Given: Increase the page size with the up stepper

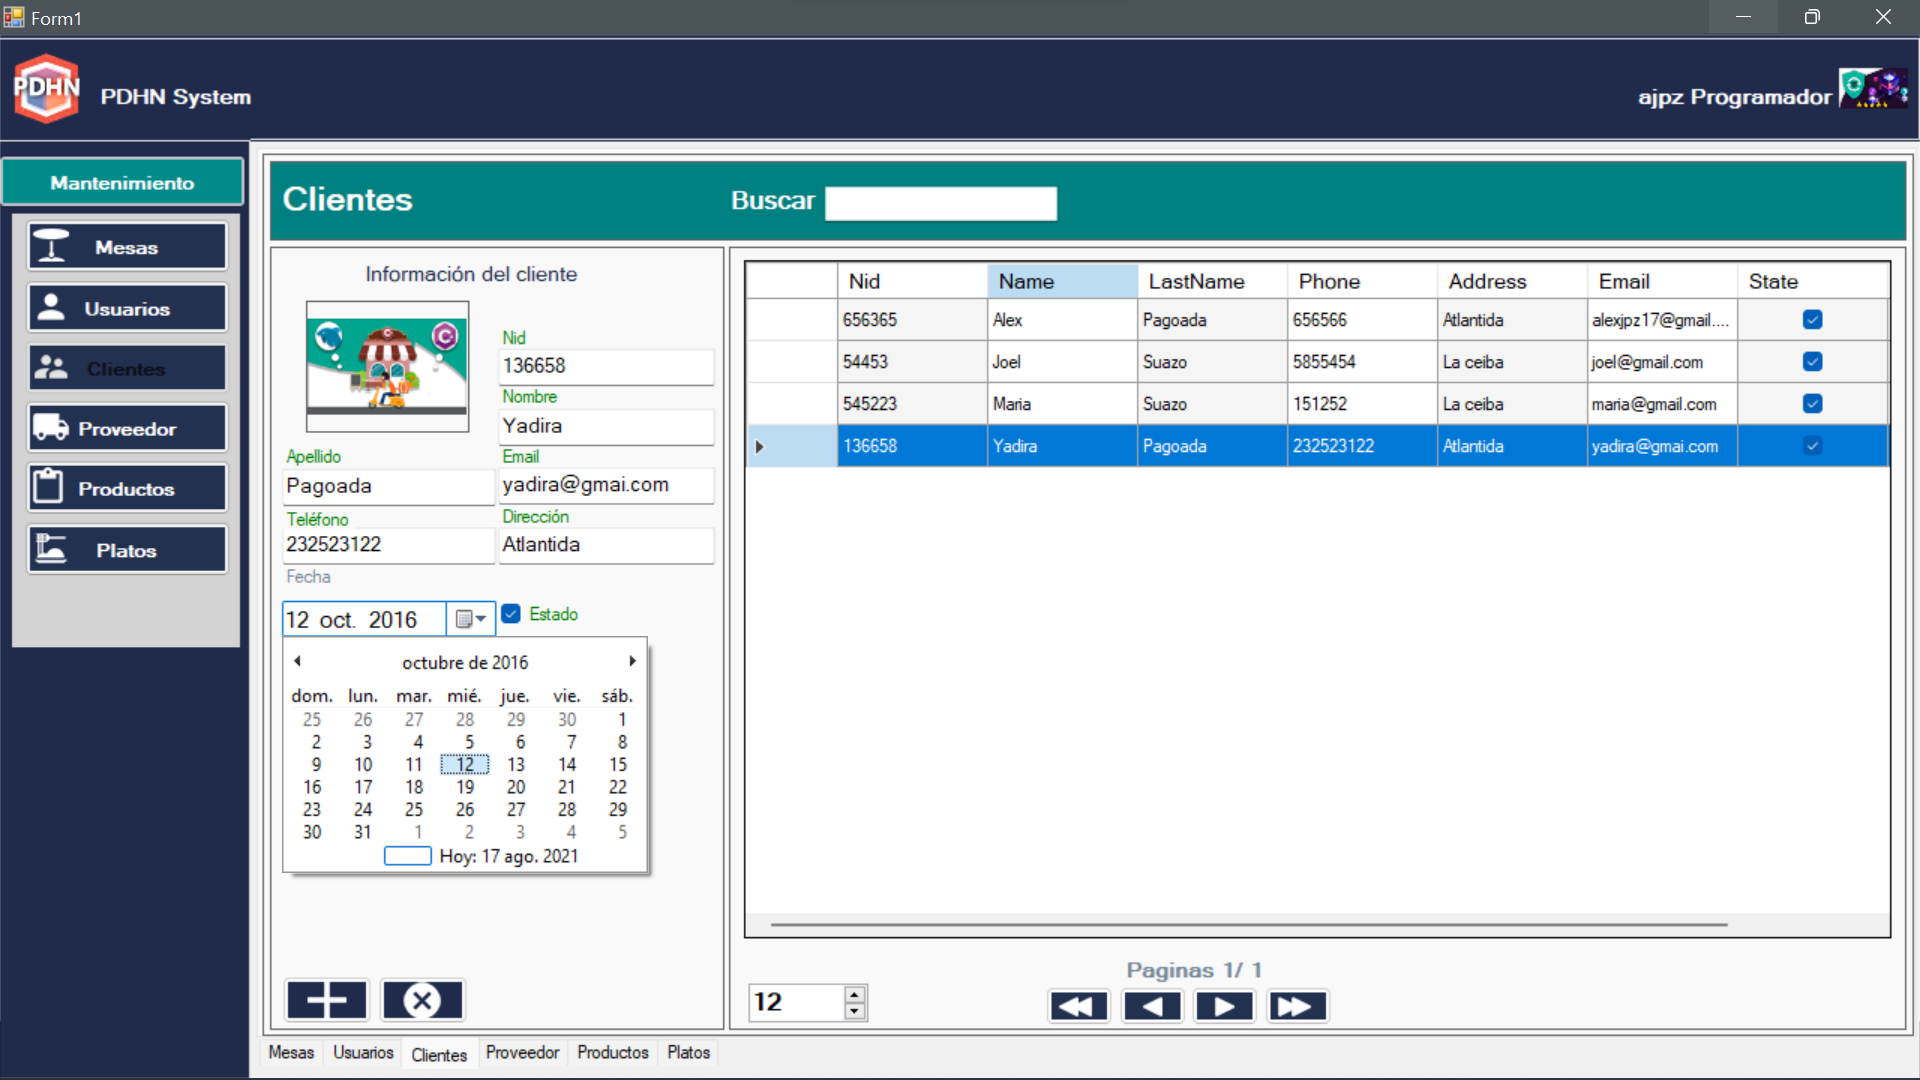Looking at the screenshot, I should pos(854,994).
